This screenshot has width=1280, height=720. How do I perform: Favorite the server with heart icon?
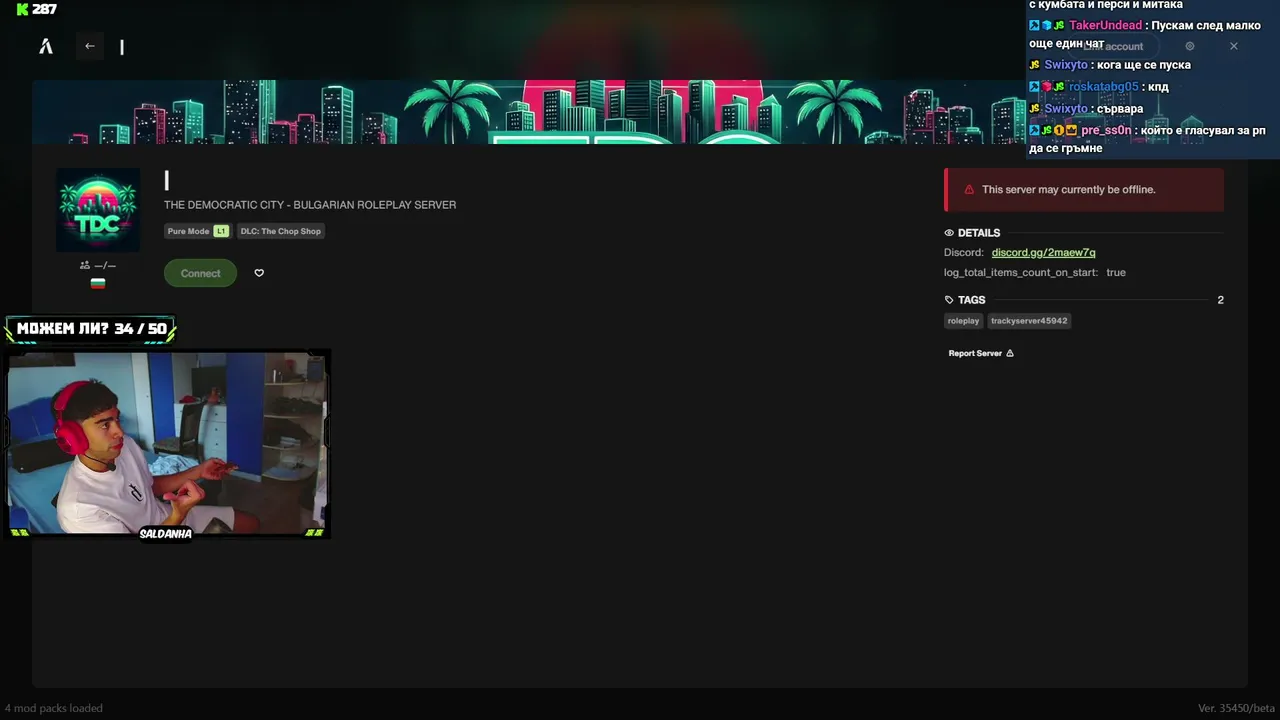pos(259,273)
